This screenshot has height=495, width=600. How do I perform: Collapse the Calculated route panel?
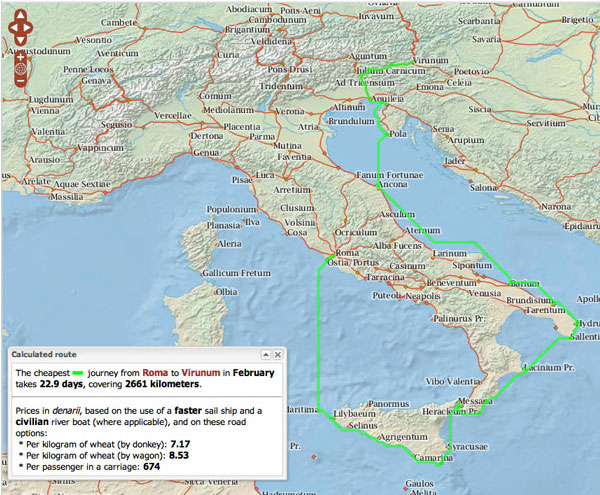tap(266, 355)
